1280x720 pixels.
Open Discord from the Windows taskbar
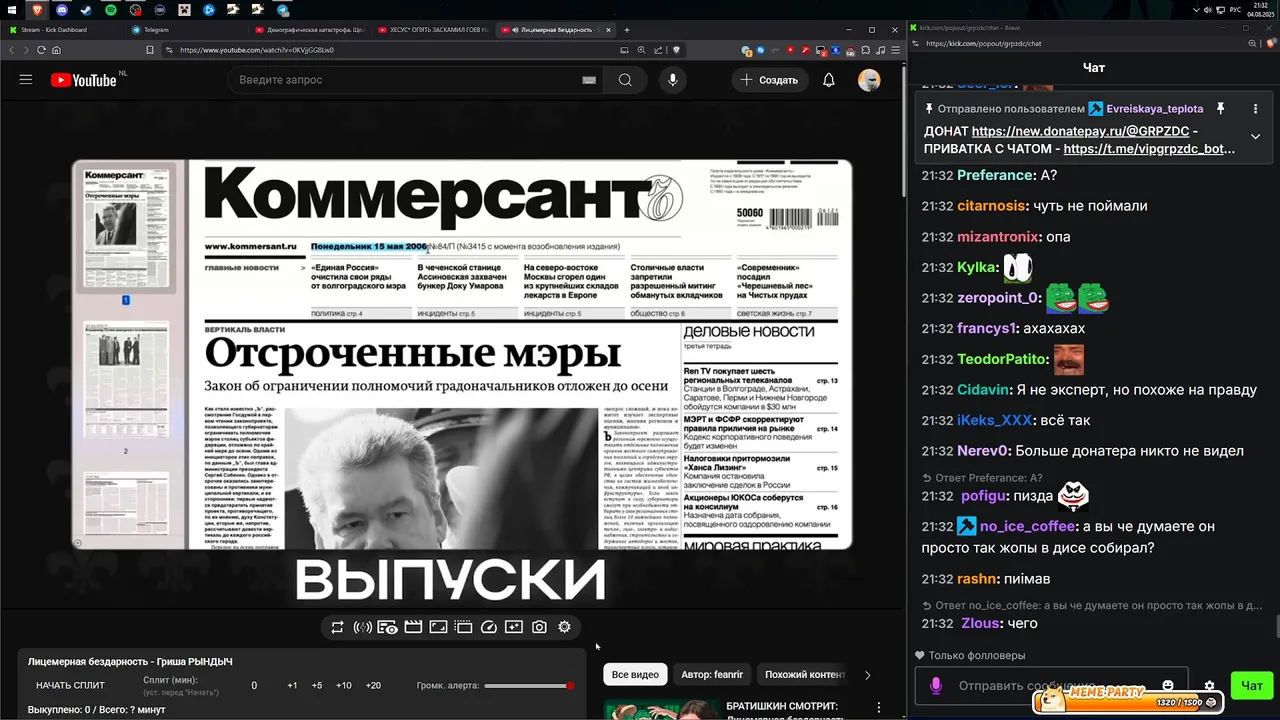(60, 10)
